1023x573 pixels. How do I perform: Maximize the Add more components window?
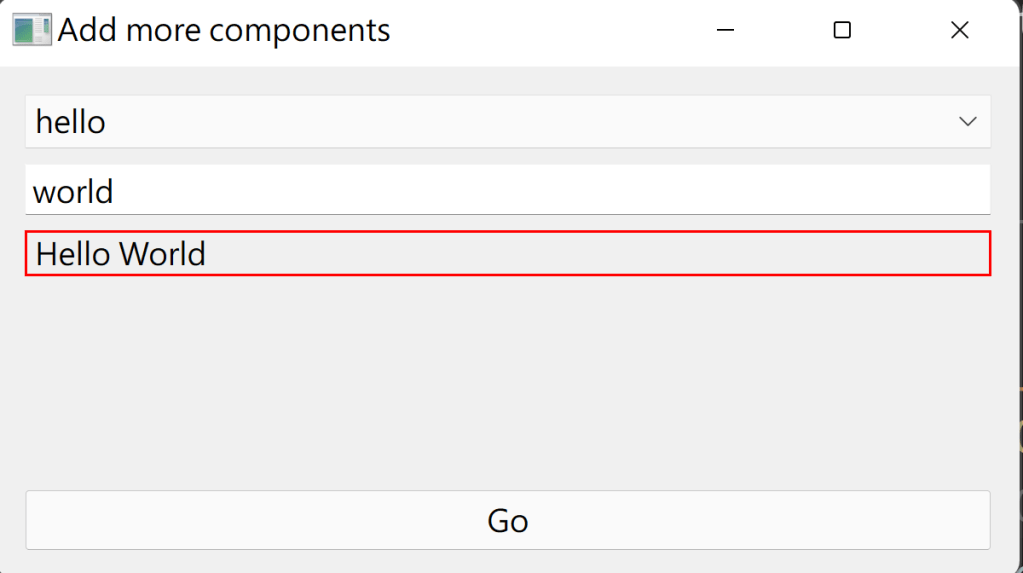pos(842,31)
